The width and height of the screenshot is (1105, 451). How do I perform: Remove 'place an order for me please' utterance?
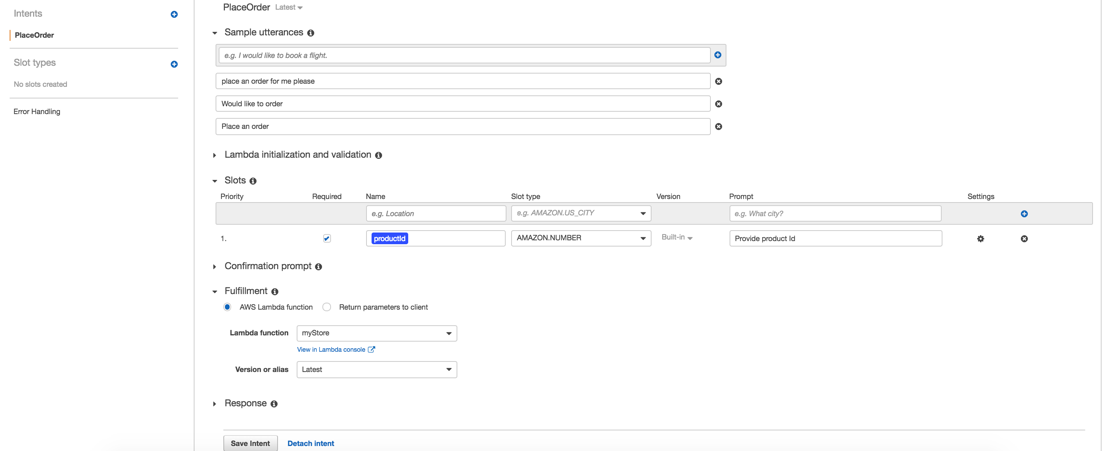[x=718, y=81]
